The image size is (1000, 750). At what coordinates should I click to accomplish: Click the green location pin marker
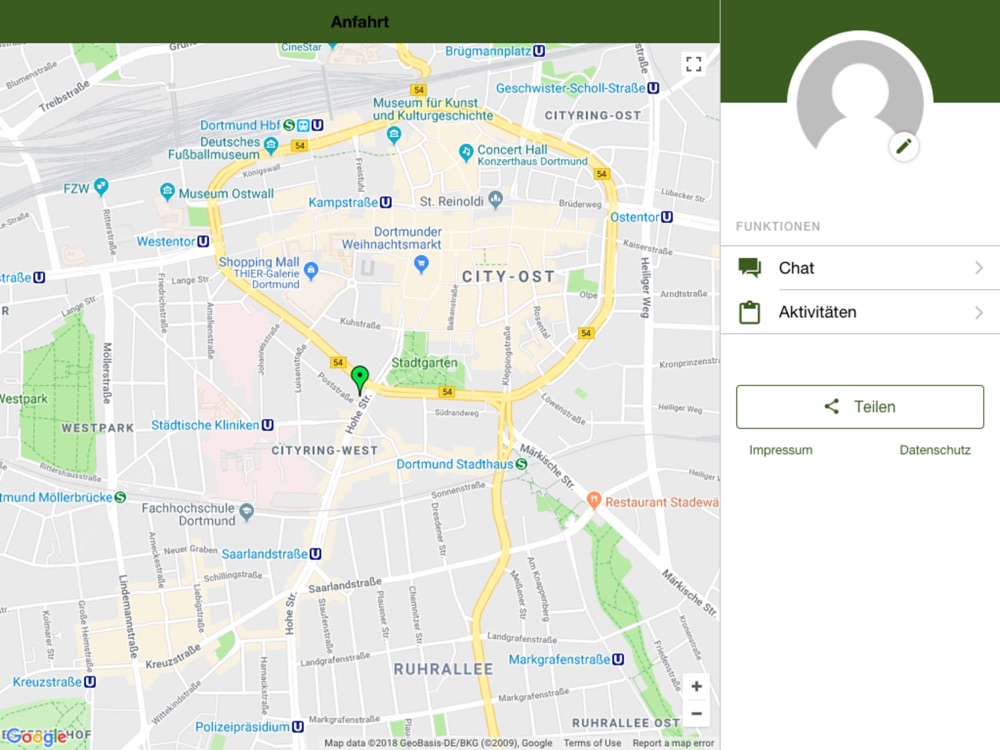point(360,381)
